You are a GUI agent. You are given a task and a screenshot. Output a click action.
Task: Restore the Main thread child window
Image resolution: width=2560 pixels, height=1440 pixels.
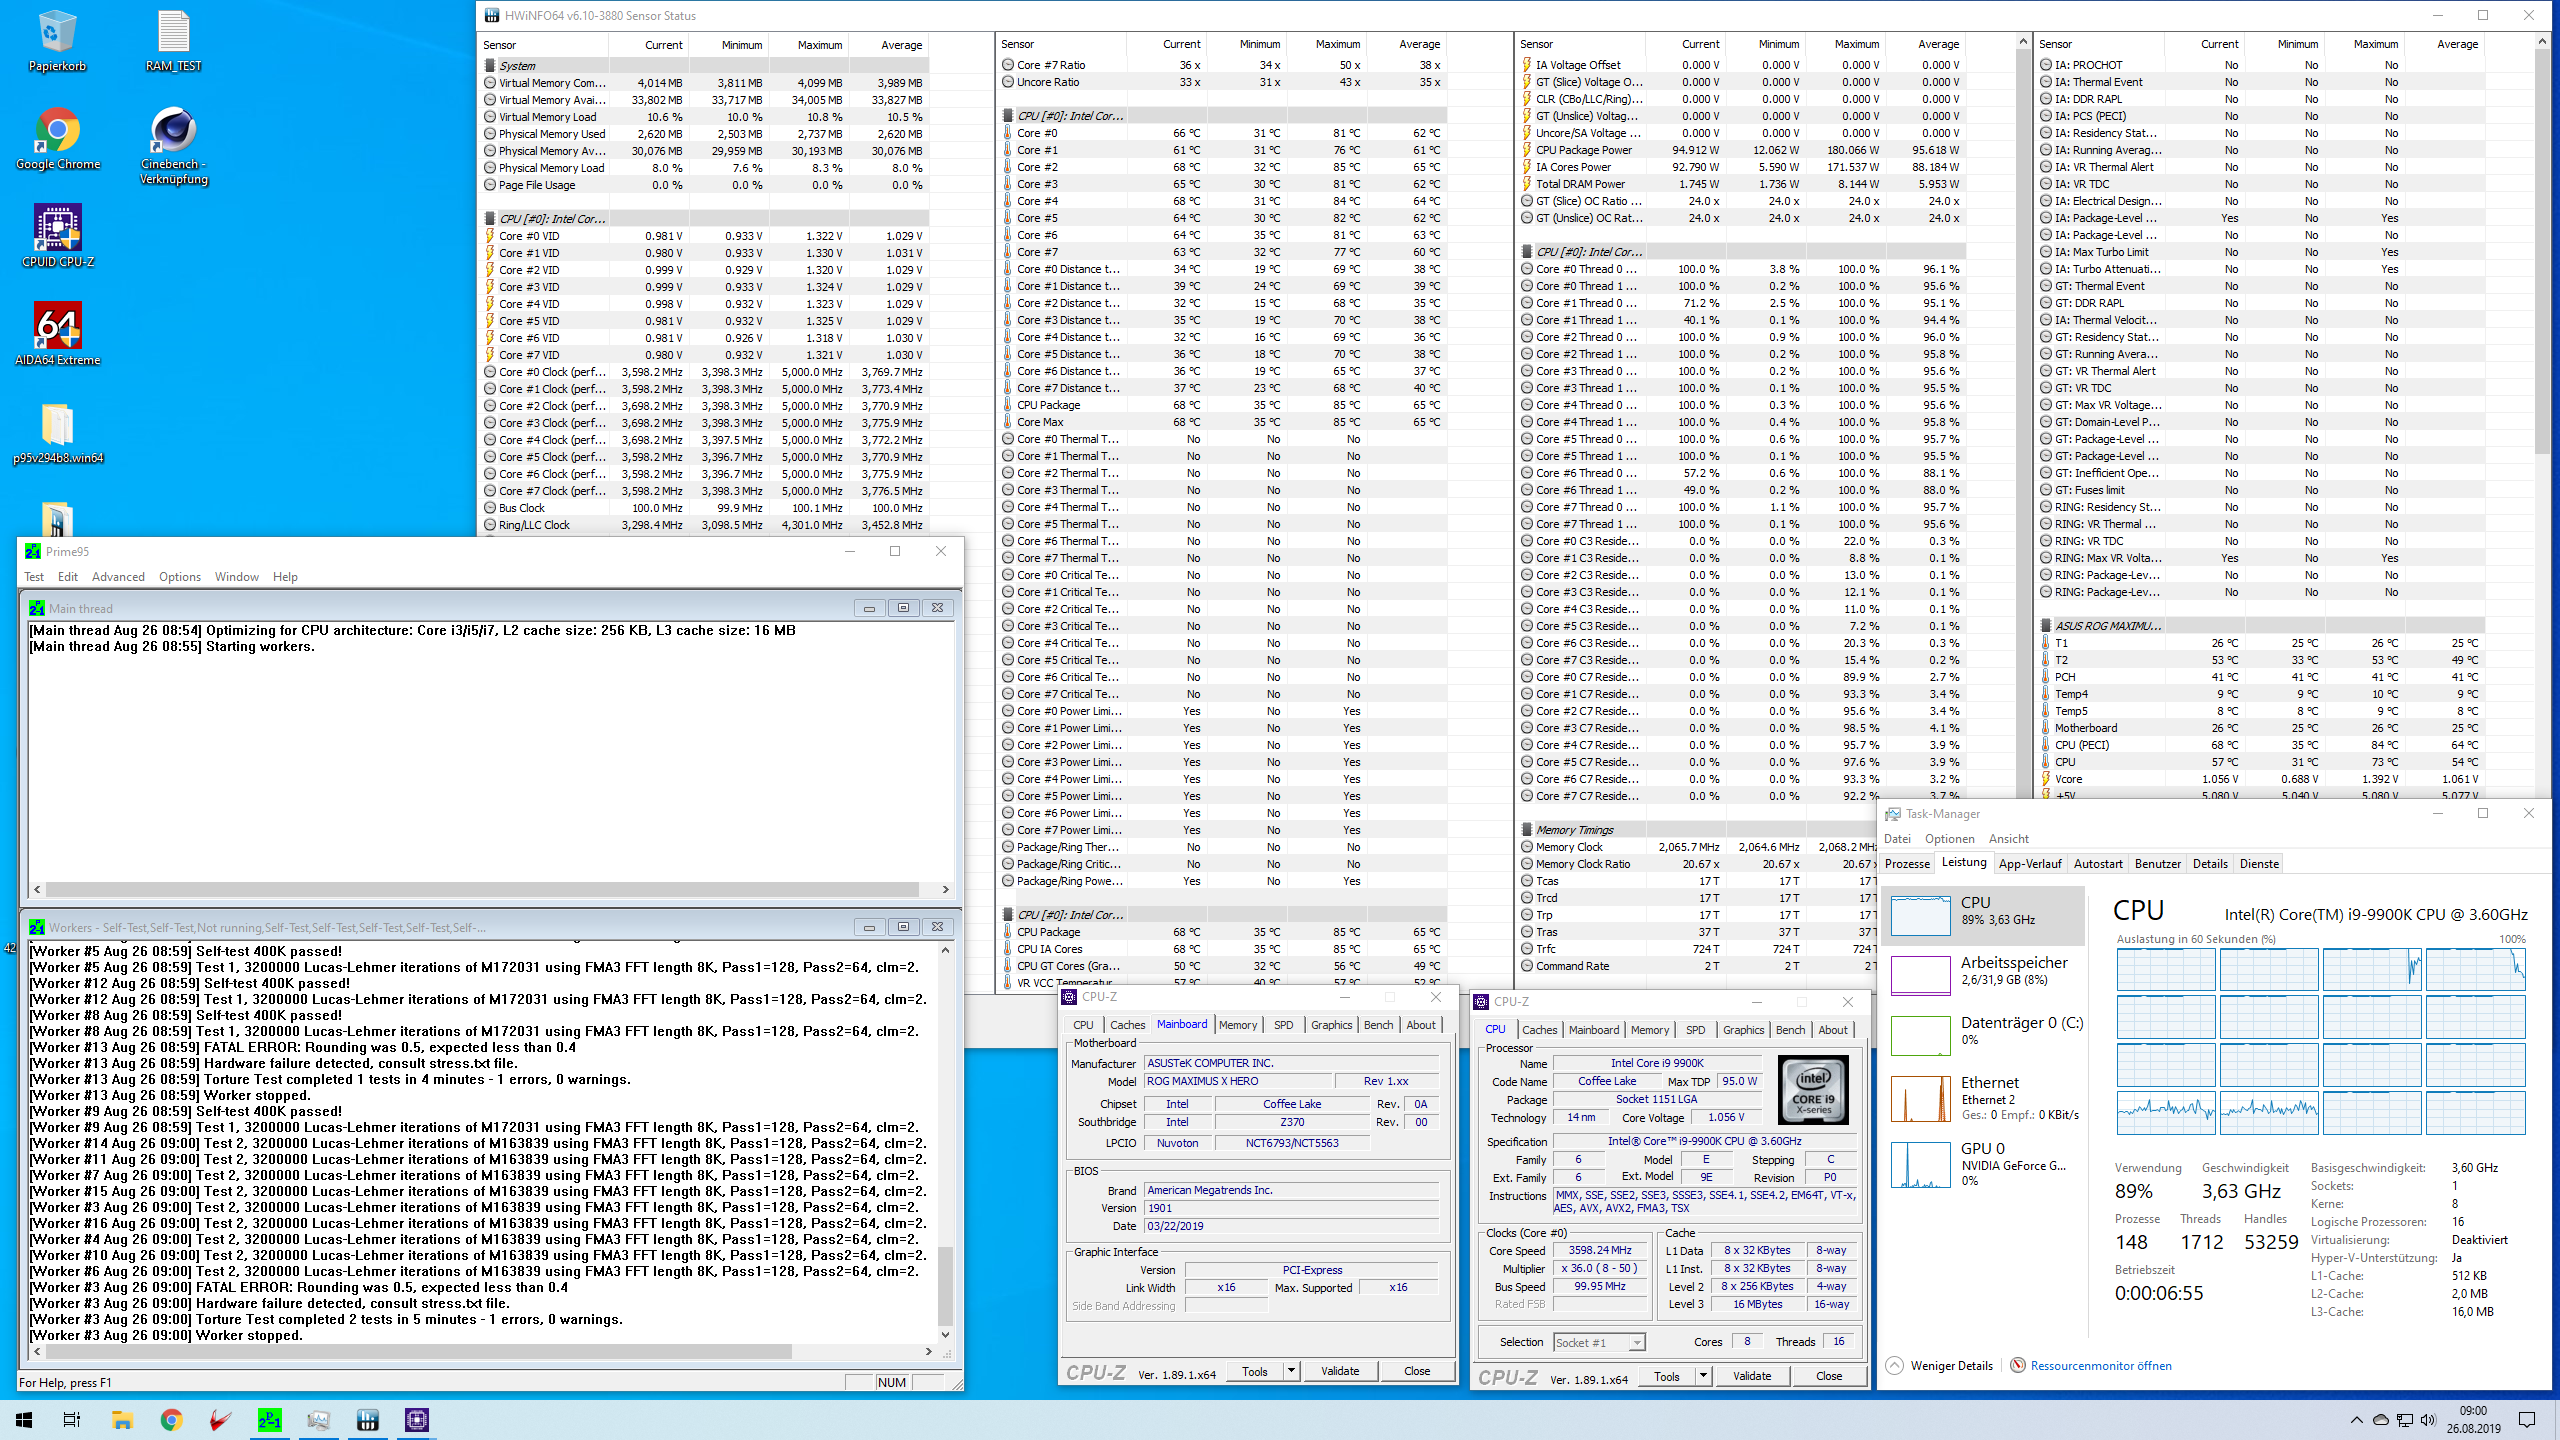click(x=903, y=608)
